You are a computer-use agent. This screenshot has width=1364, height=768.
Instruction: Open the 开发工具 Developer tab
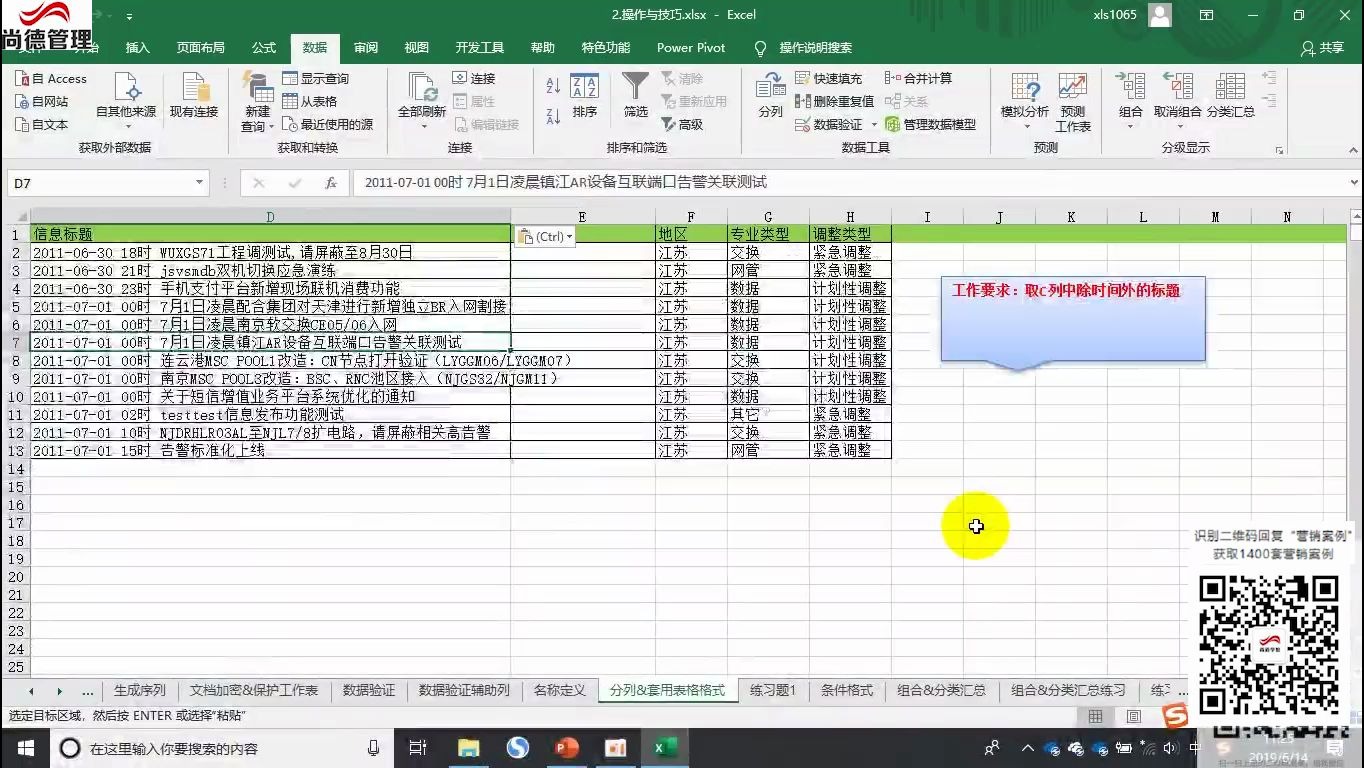(480, 48)
